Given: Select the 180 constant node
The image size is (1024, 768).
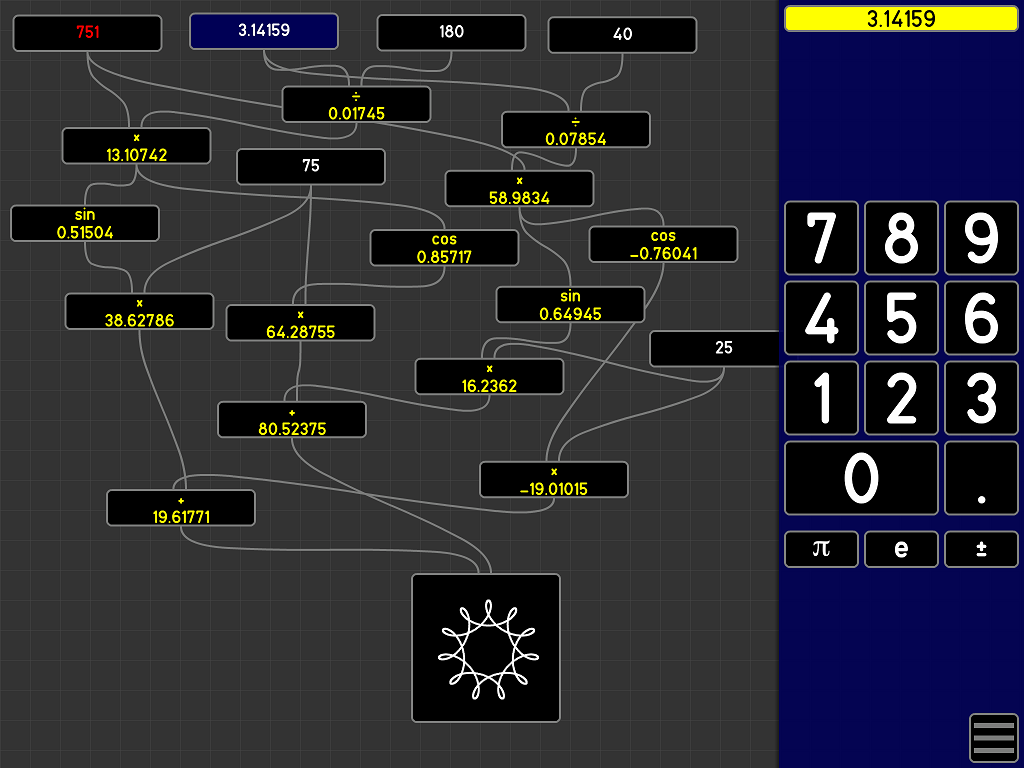Looking at the screenshot, I should (x=451, y=32).
